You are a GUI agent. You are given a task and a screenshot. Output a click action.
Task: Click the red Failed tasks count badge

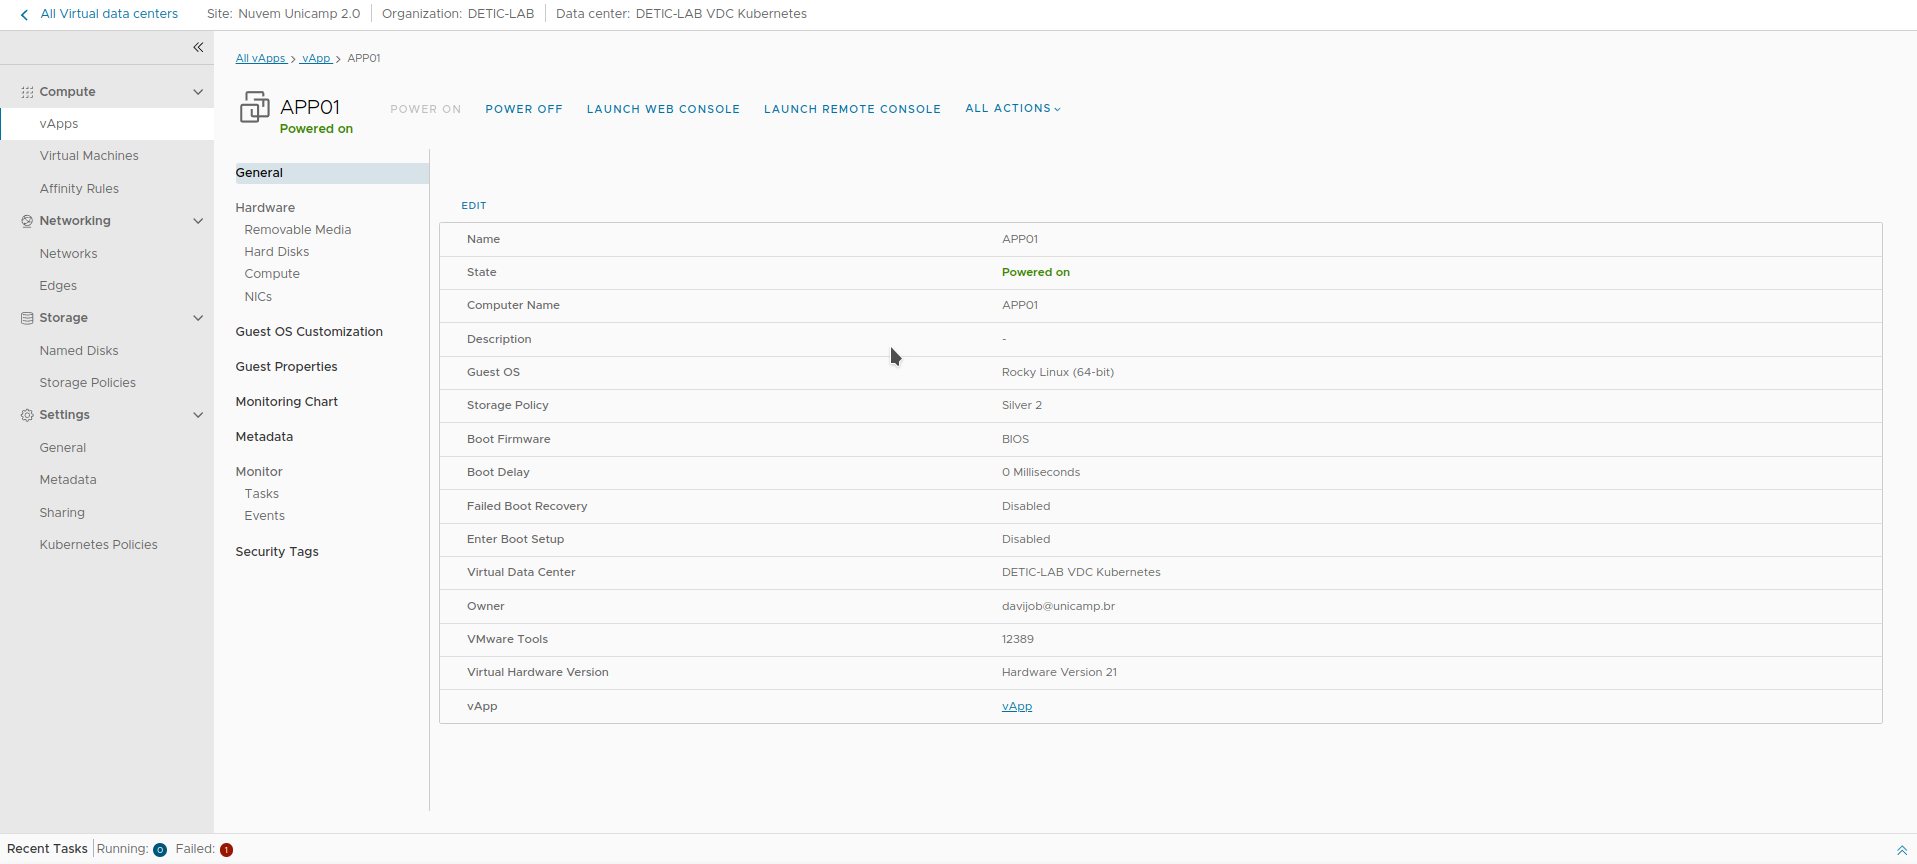pos(227,850)
